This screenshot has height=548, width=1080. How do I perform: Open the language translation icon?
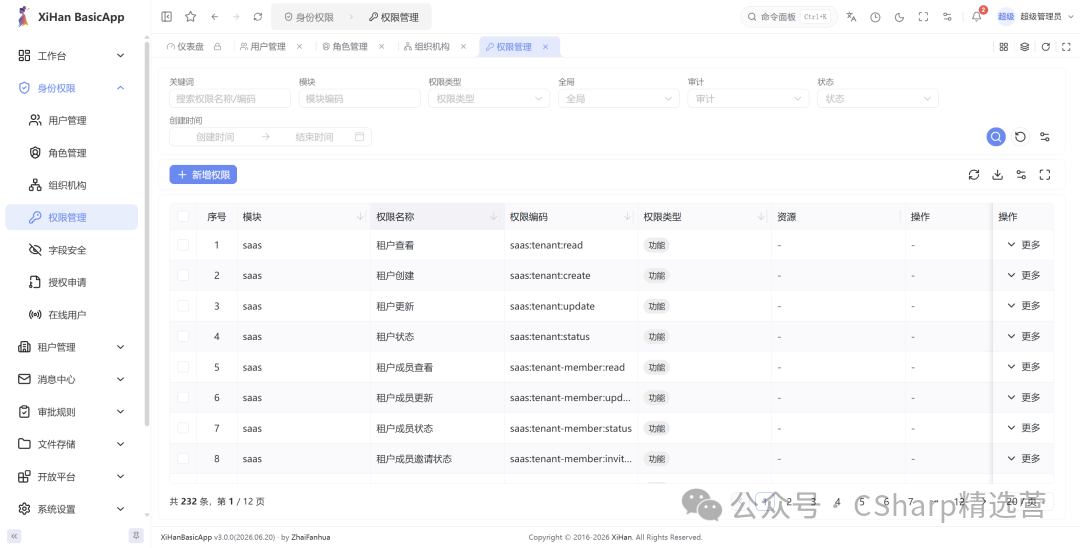pyautogui.click(x=851, y=17)
